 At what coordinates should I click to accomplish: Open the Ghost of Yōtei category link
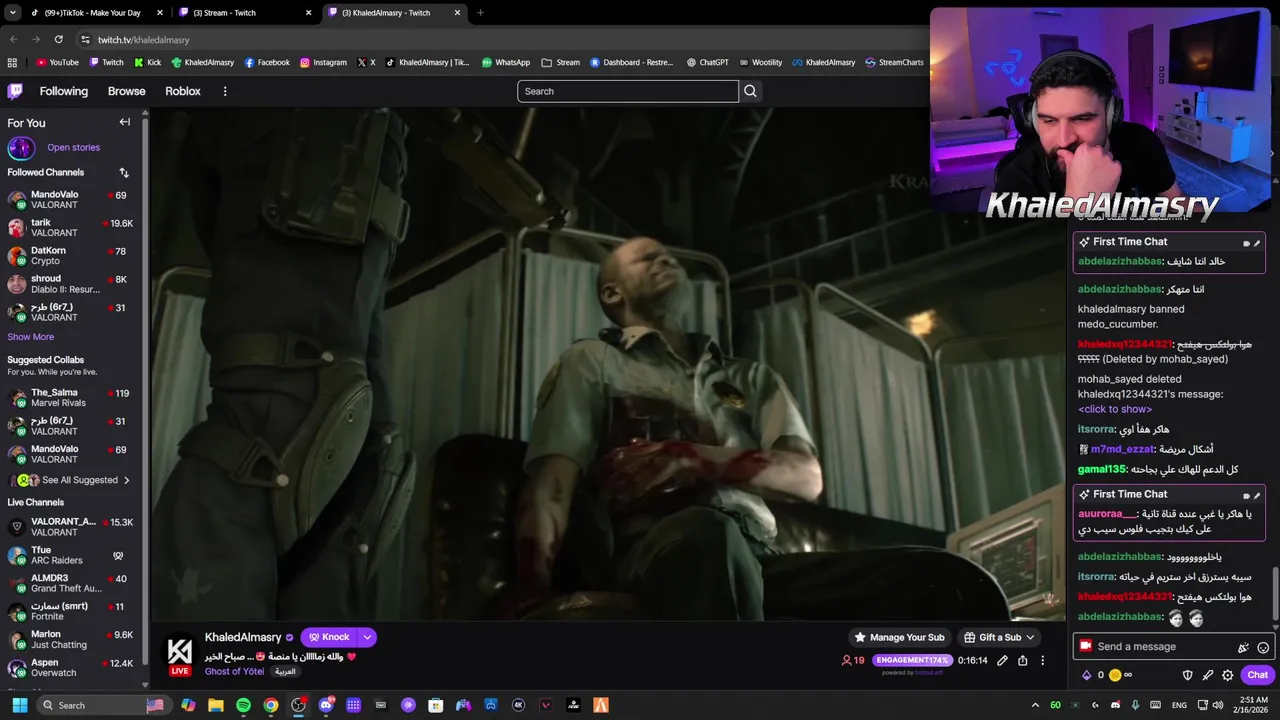click(234, 672)
